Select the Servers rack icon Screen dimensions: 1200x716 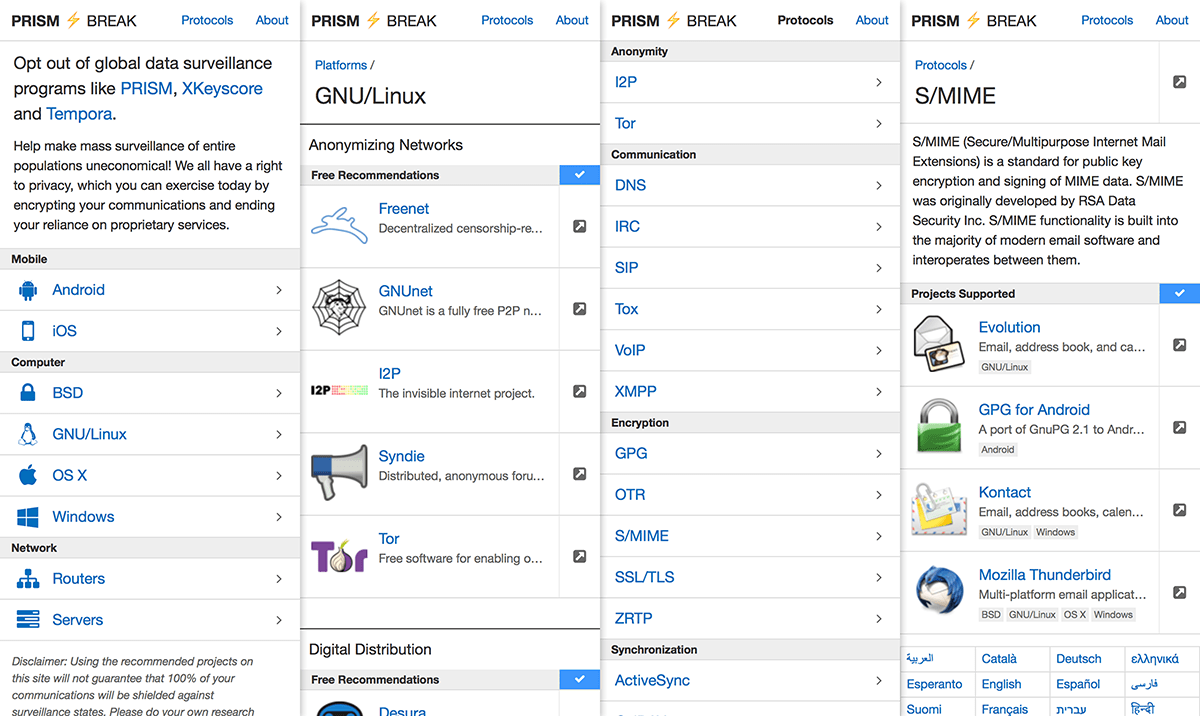pos(28,620)
